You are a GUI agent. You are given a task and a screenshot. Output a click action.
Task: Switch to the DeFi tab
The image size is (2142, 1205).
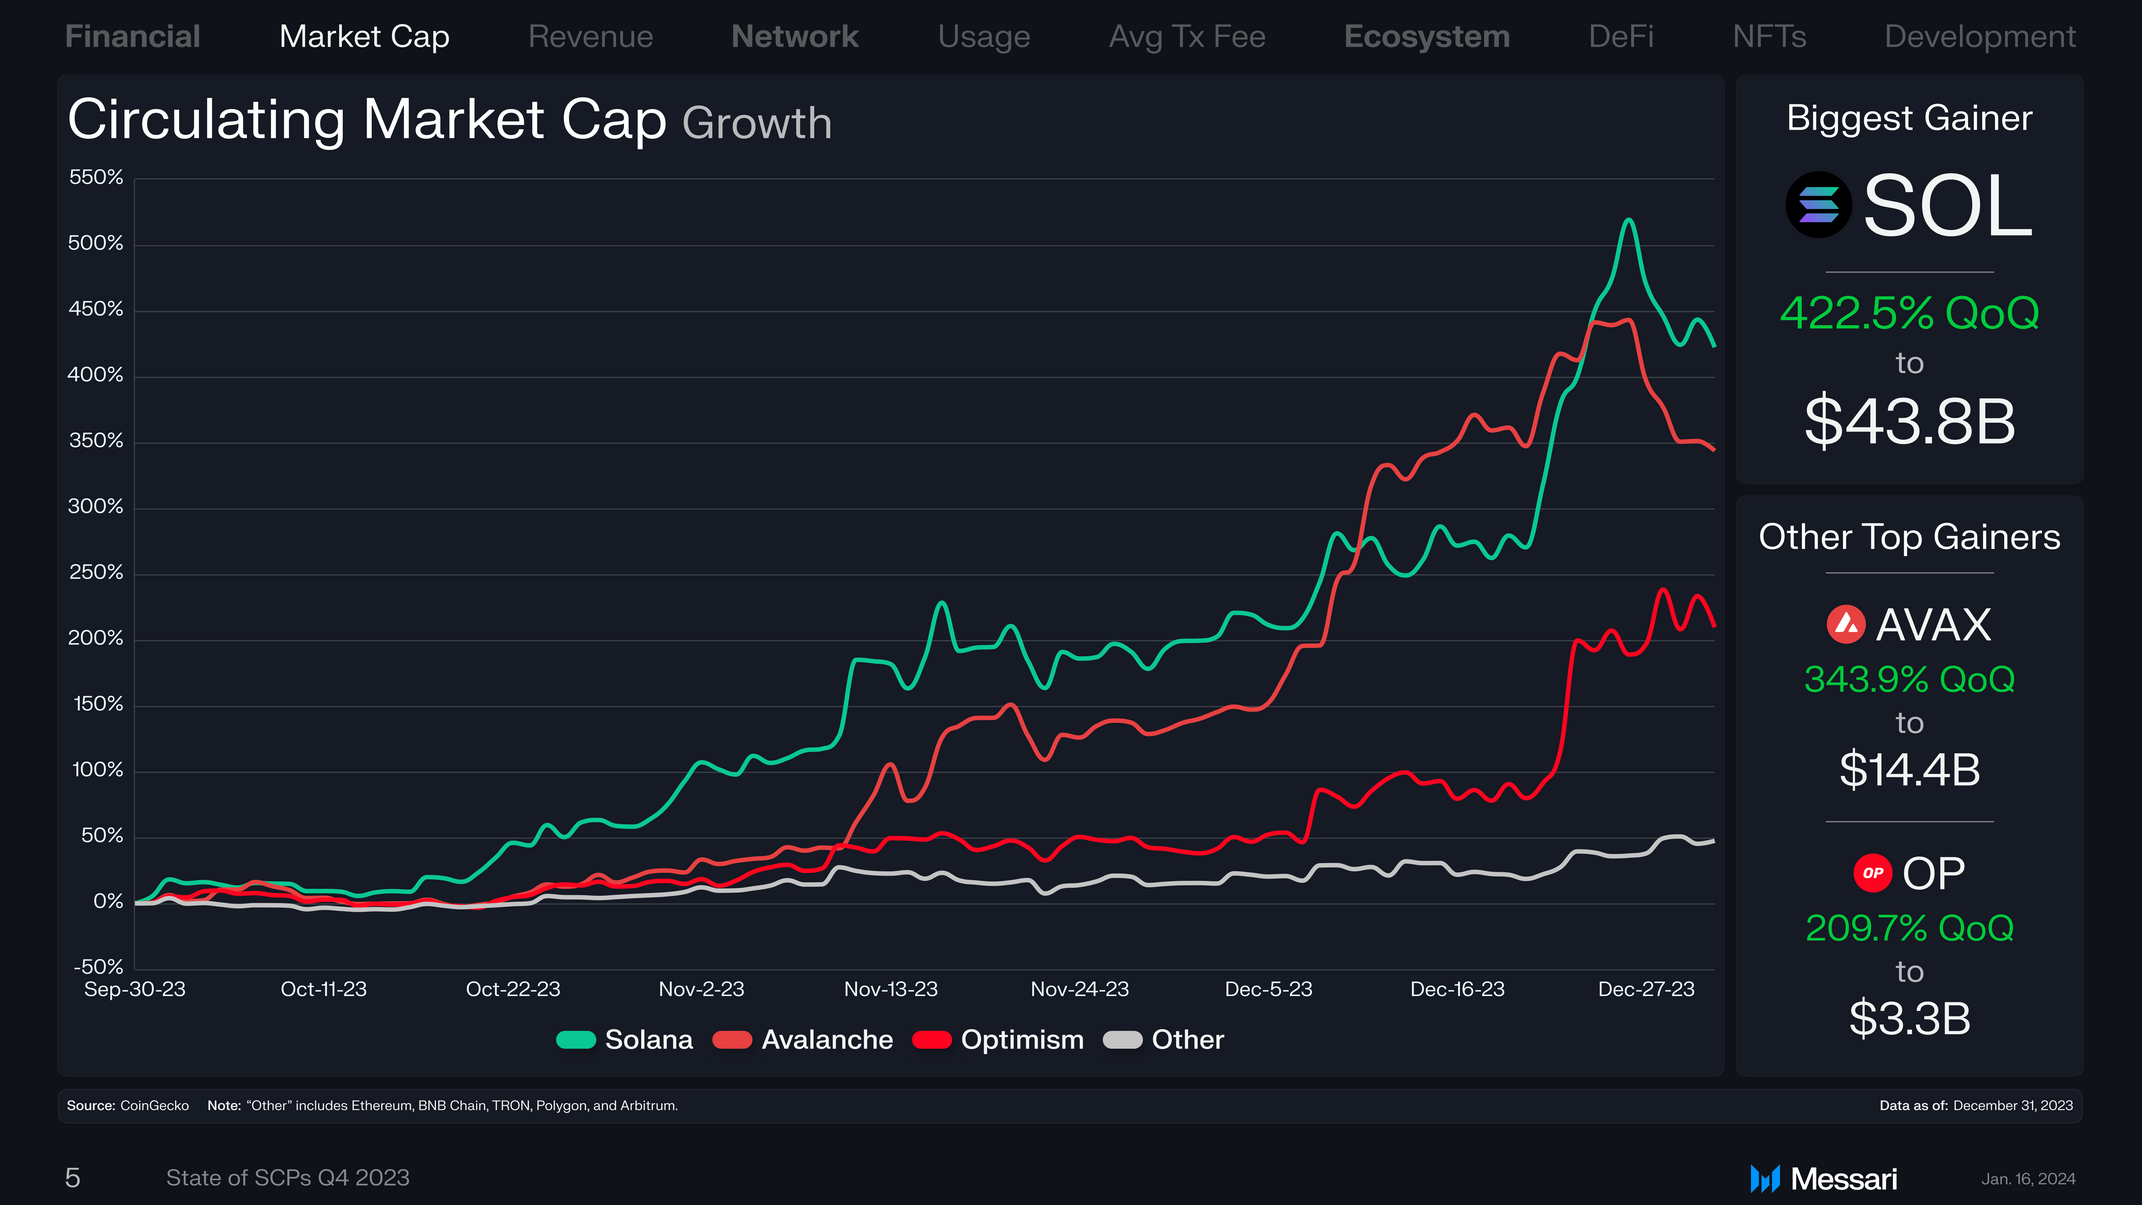click(x=1621, y=37)
